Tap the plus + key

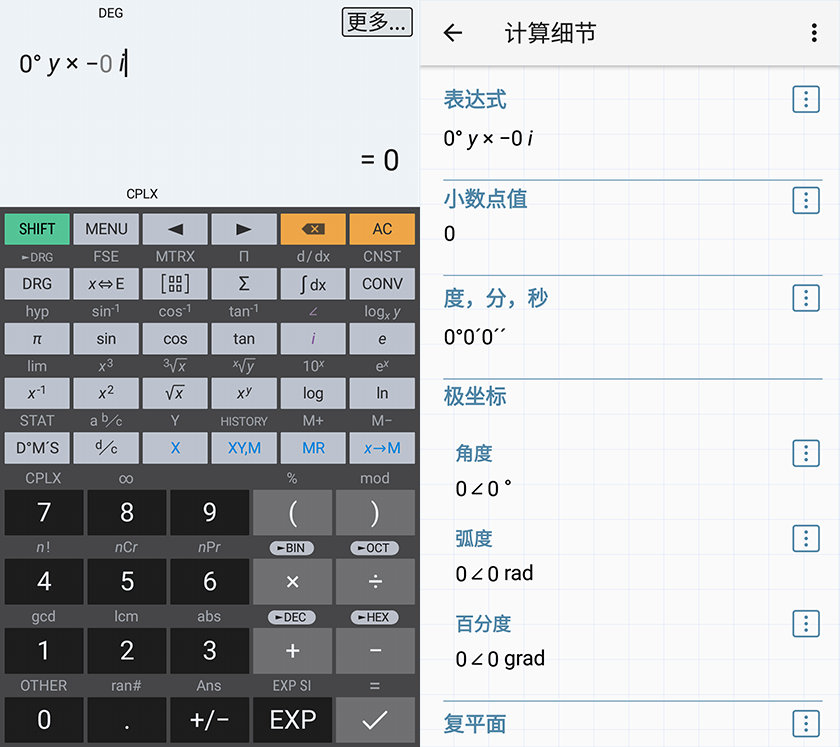pyautogui.click(x=292, y=651)
